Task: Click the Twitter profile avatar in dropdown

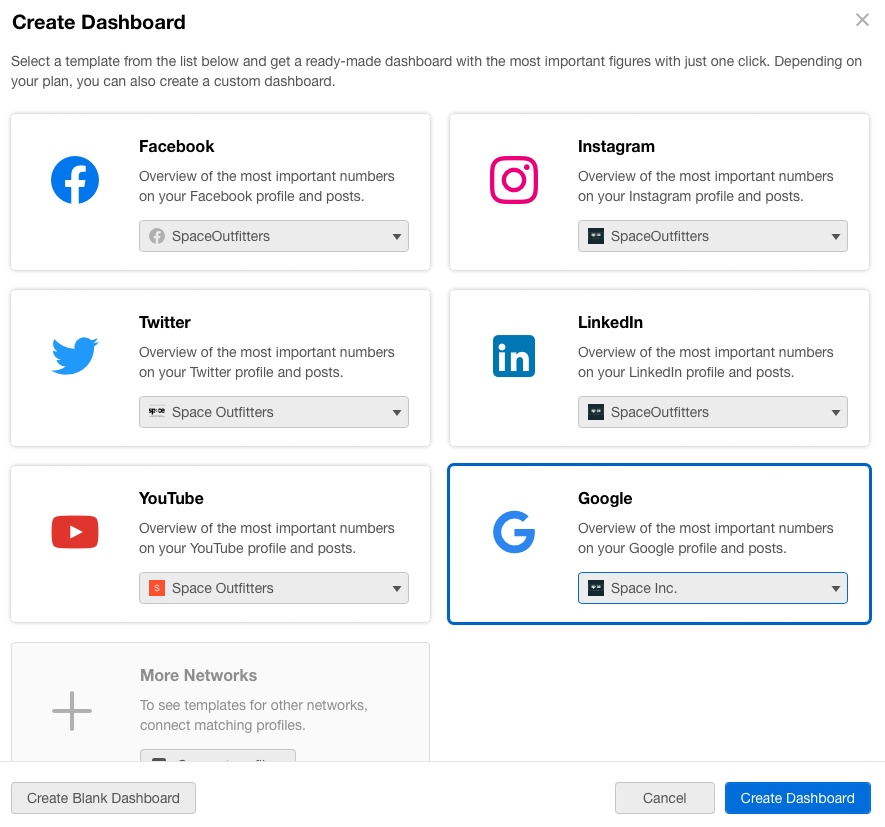Action: coord(157,412)
